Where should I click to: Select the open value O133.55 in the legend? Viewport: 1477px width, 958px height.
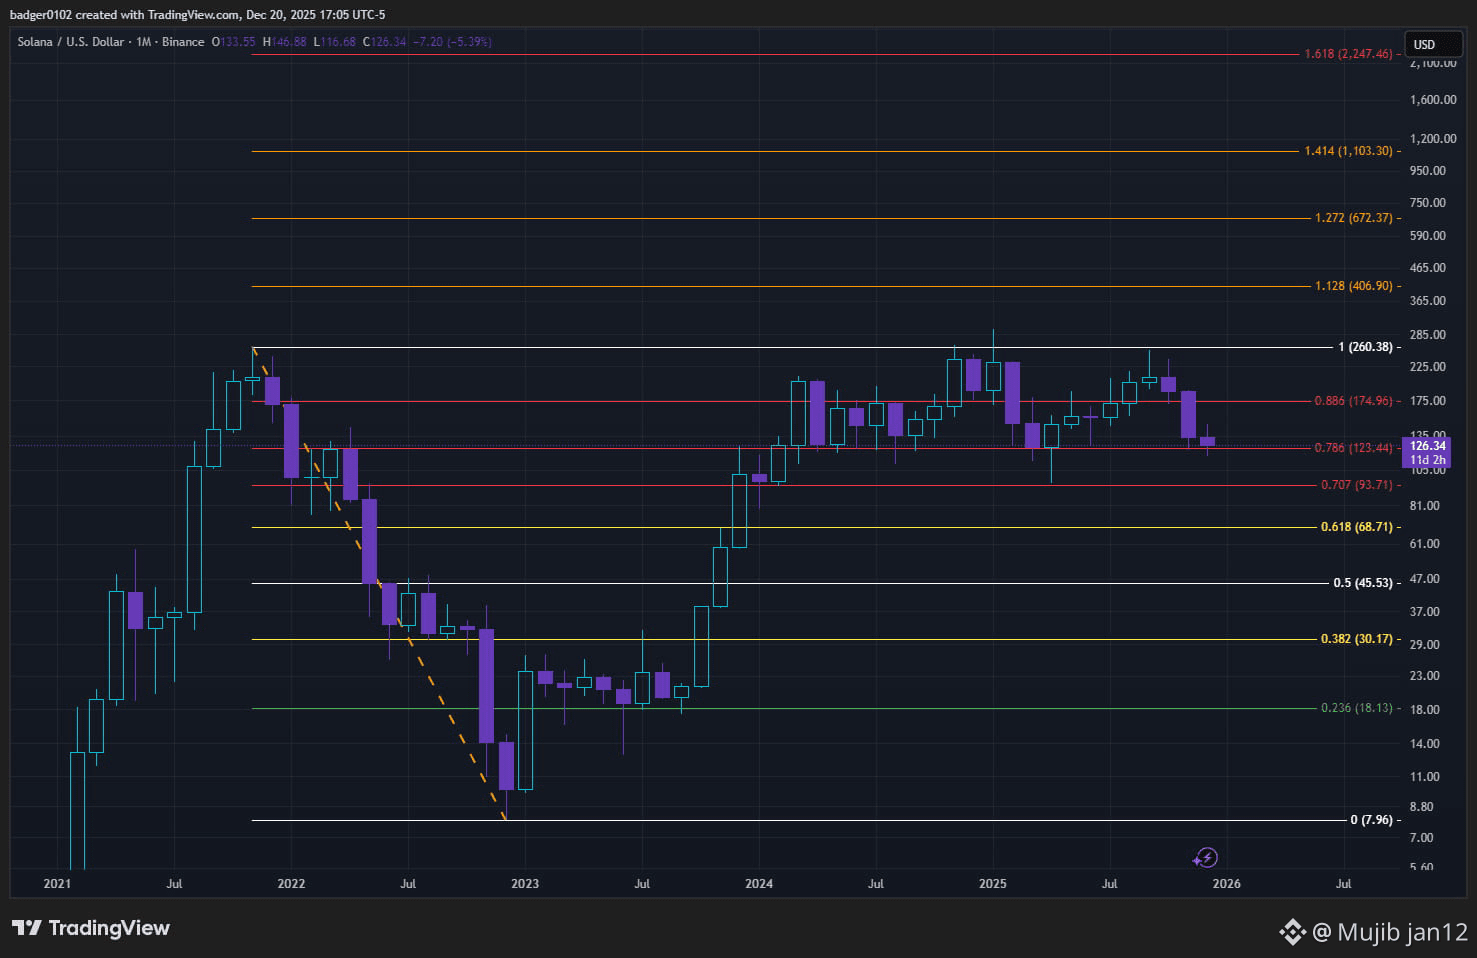(x=233, y=42)
